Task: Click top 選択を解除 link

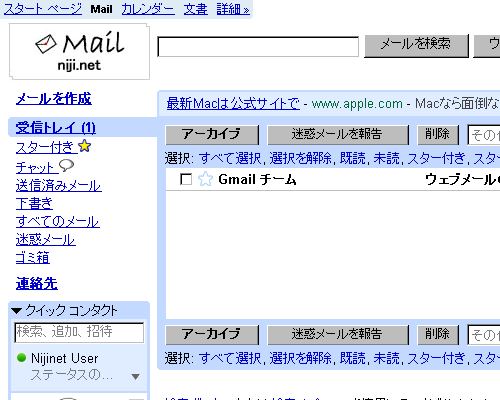Action: coord(300,158)
